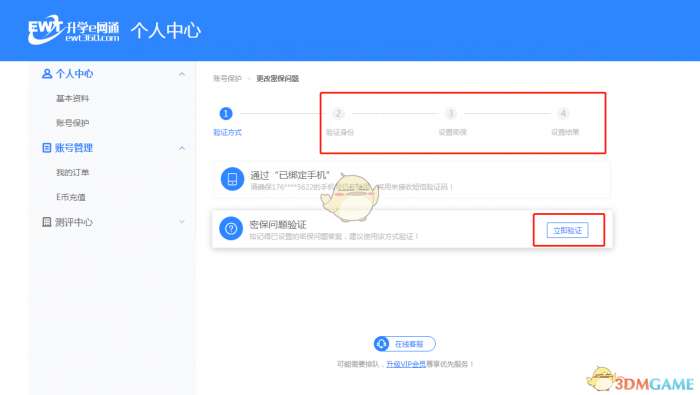Click the EWT 升学e网通 logo
Screen dimensions: 700x395
click(74, 30)
